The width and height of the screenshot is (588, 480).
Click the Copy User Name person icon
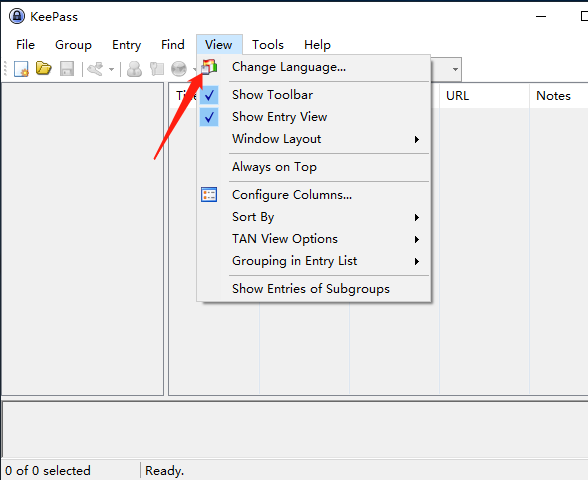(134, 69)
